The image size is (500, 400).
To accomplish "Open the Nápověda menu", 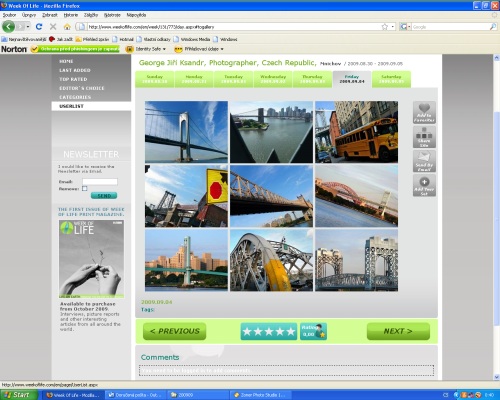I will point(136,15).
